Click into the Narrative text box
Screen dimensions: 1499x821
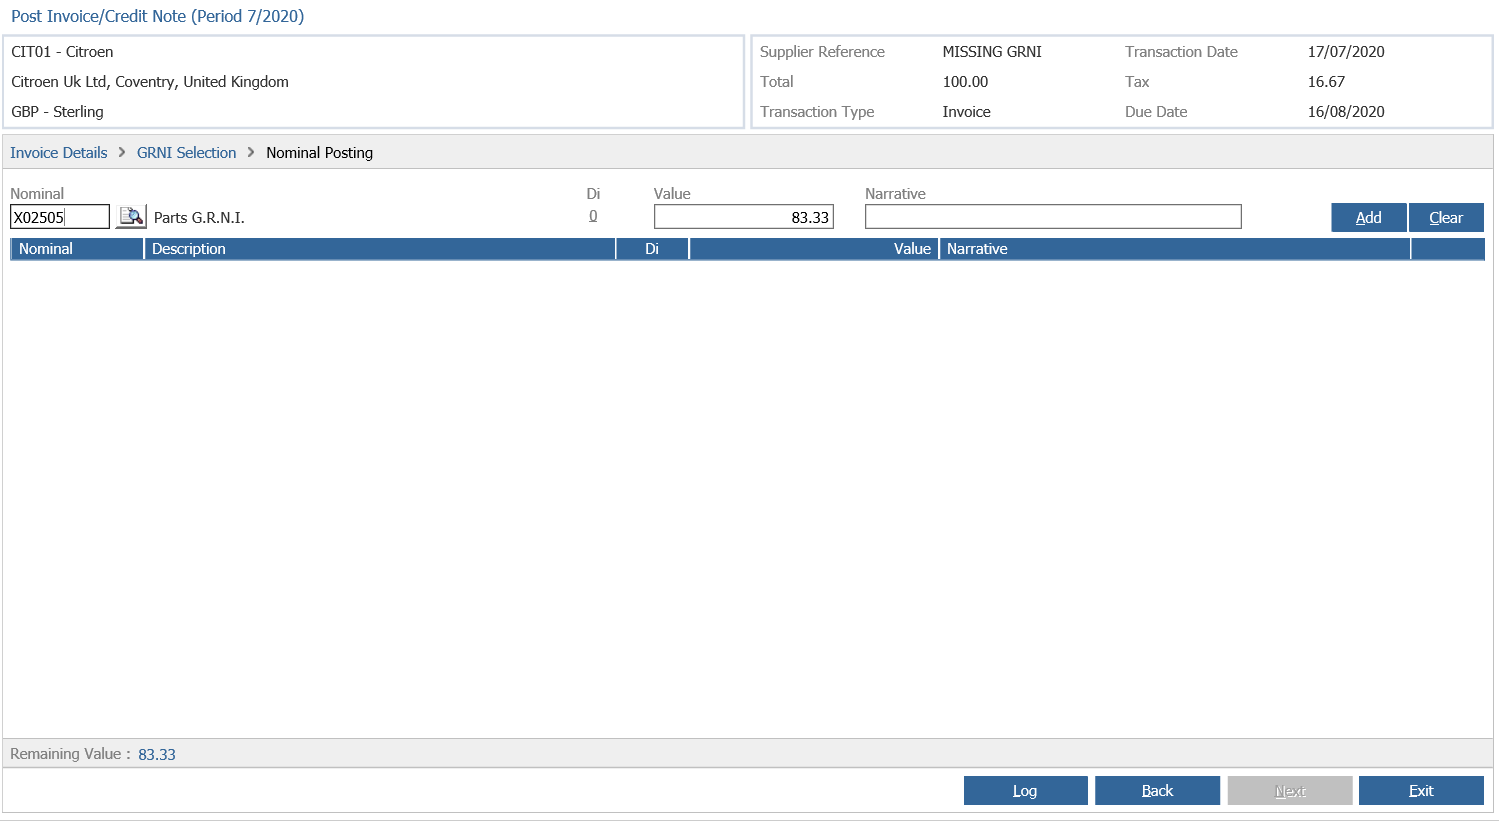click(1053, 217)
